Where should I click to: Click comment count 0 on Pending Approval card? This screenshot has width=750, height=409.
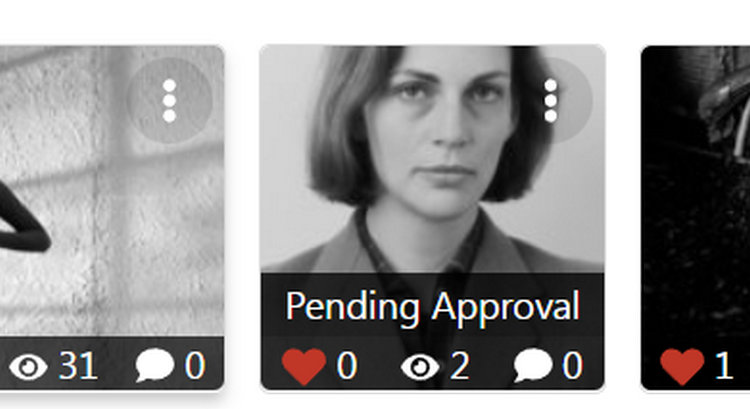573,366
